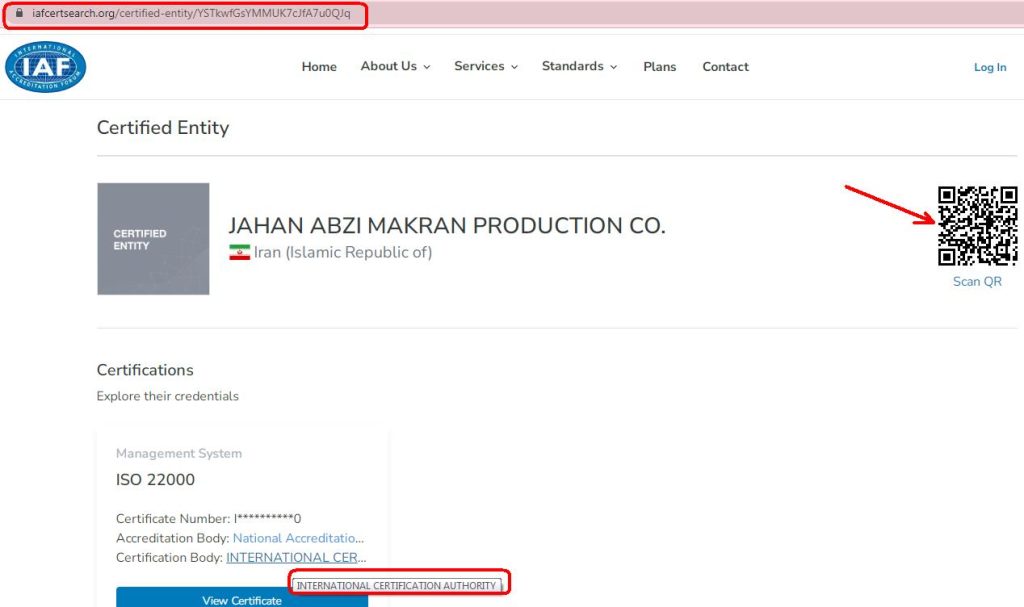Click the Log In link
The image size is (1024, 607).
[x=990, y=67]
